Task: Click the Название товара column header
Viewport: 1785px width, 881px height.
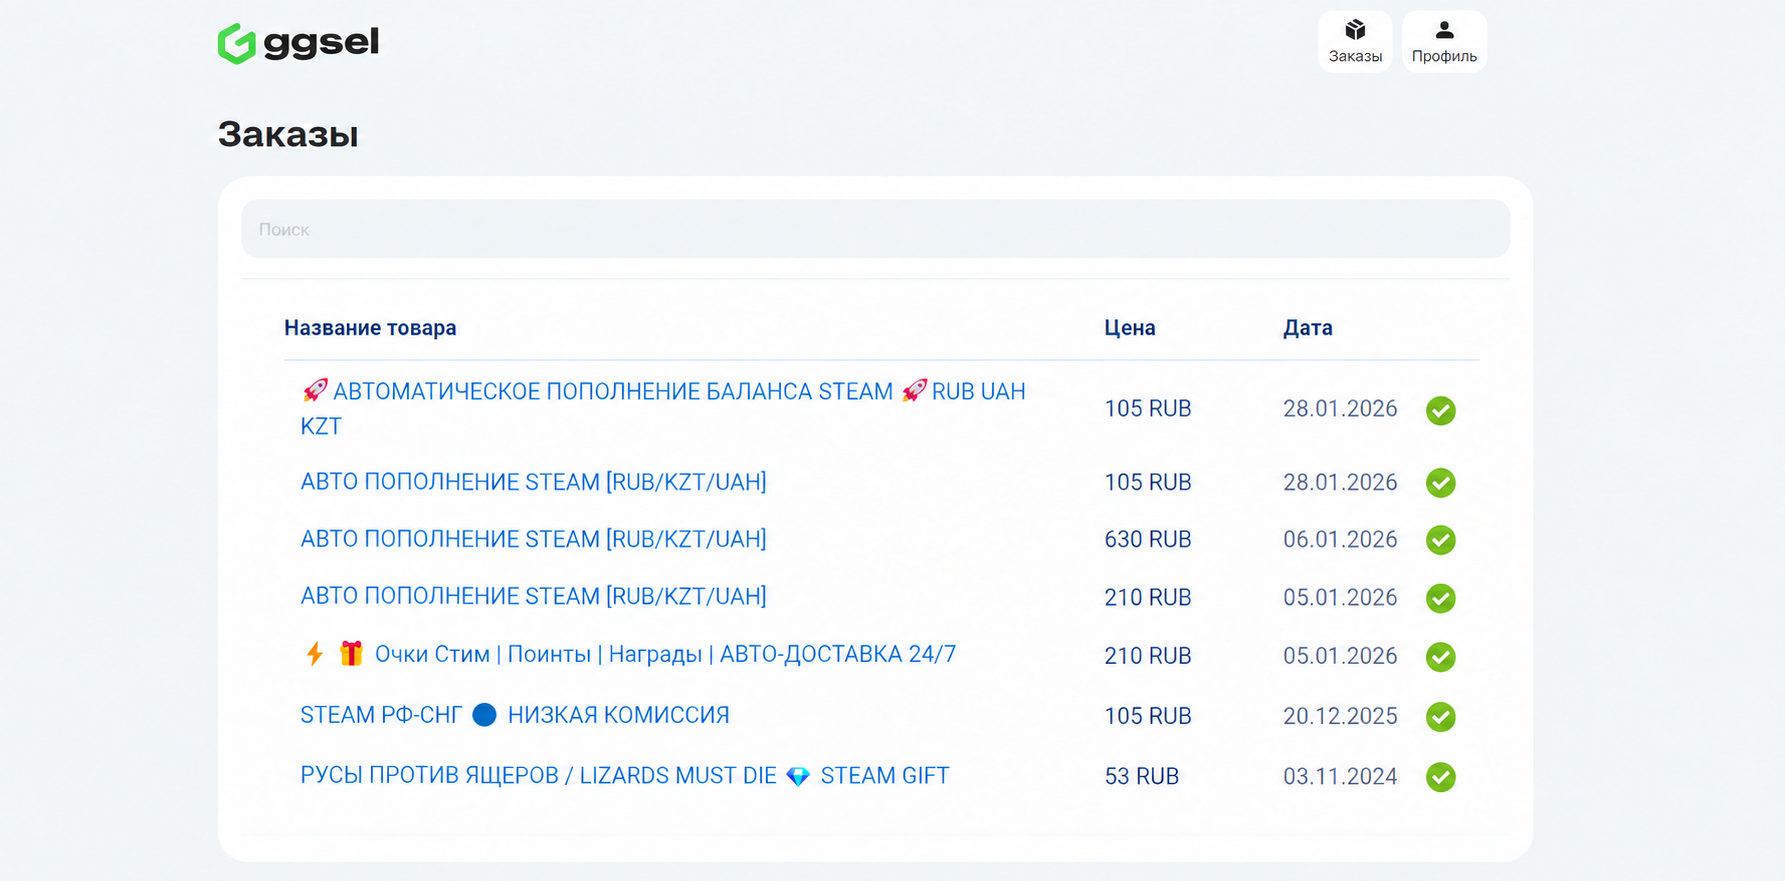Action: coord(370,328)
